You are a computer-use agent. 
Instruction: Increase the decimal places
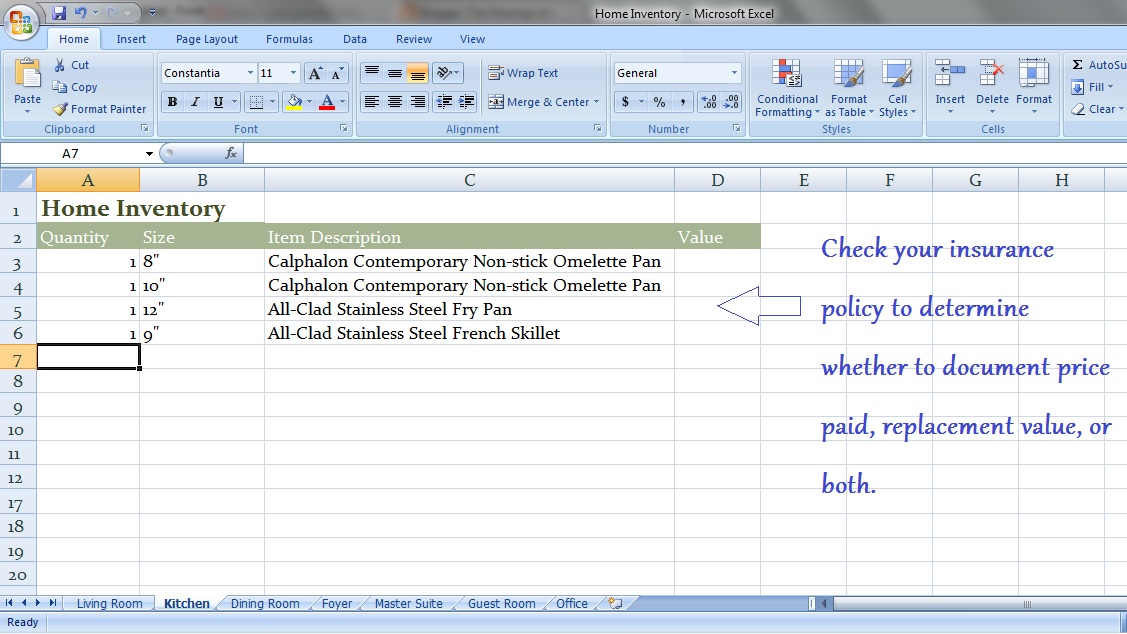click(709, 102)
